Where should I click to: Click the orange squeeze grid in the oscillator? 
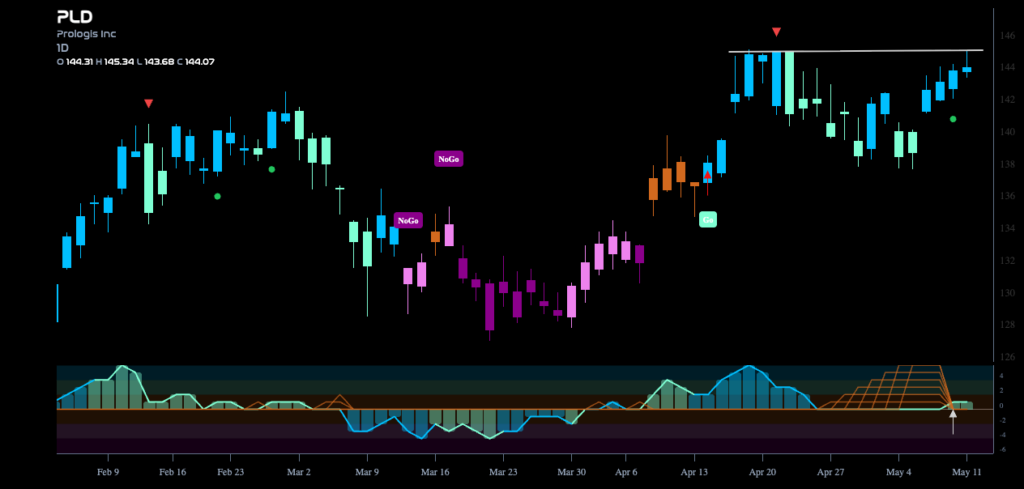888,387
